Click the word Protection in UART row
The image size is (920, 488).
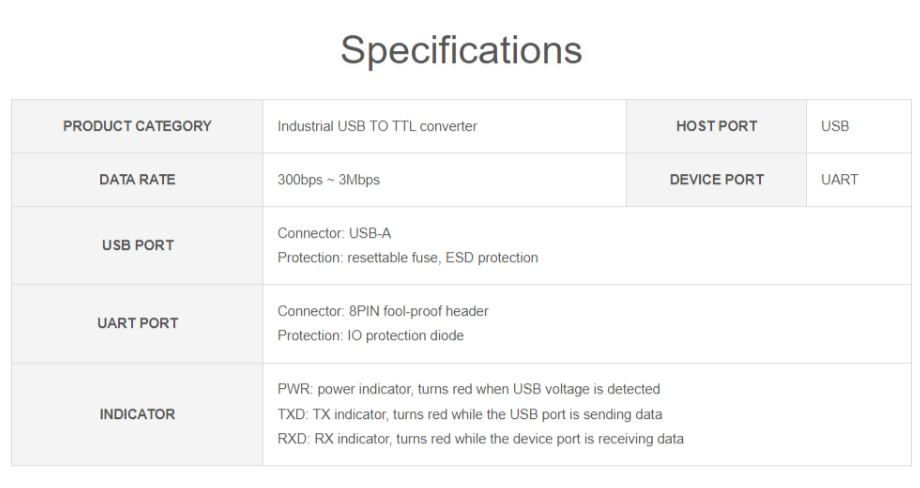tap(308, 335)
